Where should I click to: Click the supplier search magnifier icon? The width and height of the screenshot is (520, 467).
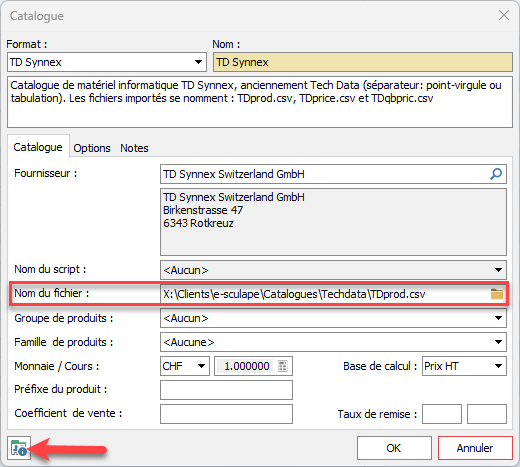click(x=496, y=174)
